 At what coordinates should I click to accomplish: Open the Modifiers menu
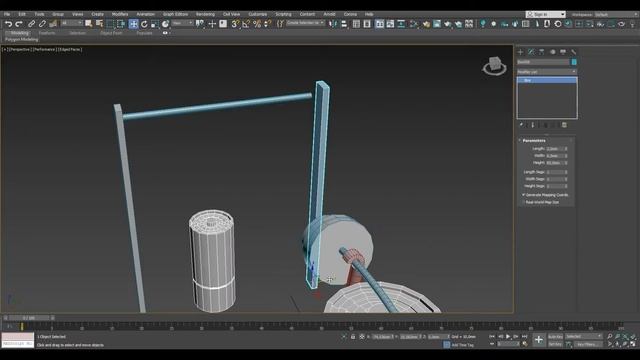120,14
